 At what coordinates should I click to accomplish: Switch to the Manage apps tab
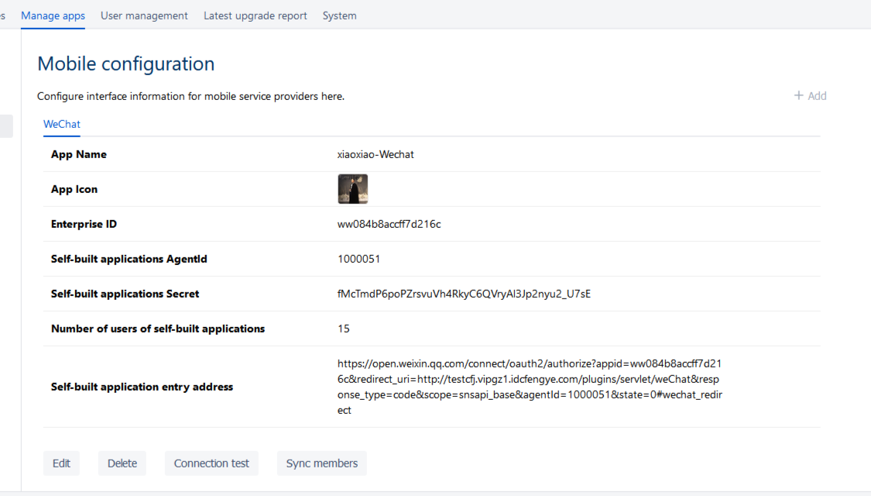[53, 16]
